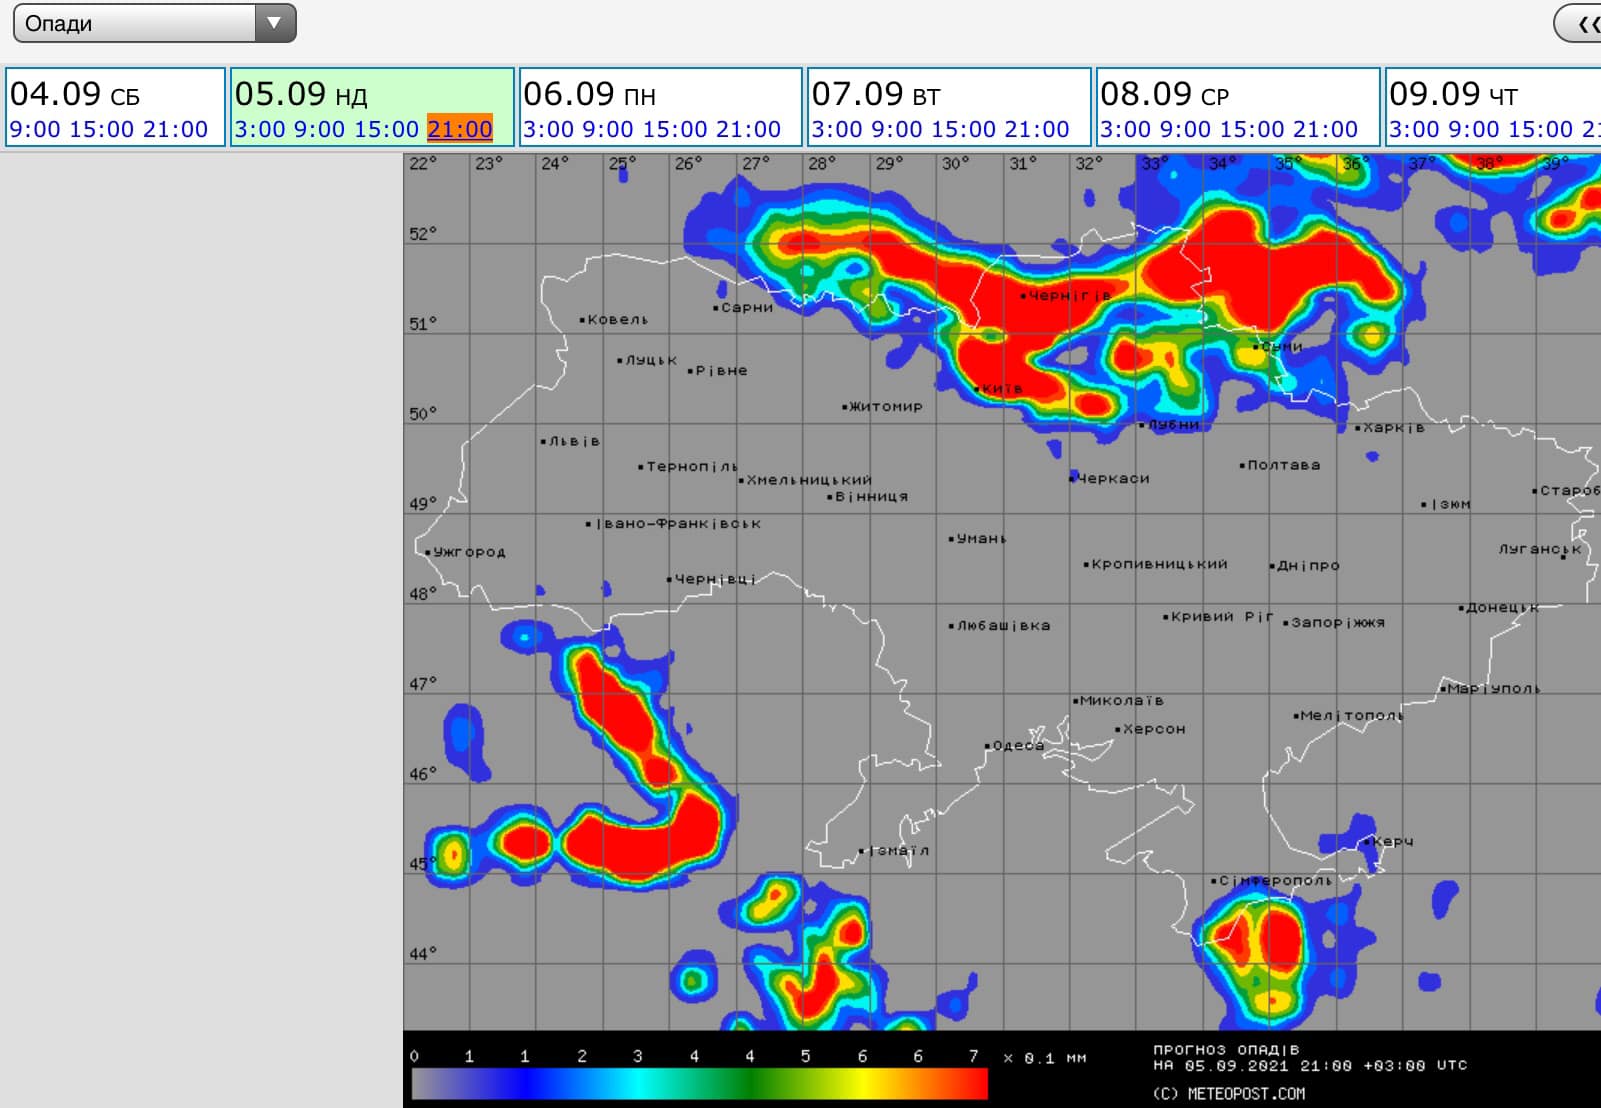
Task: Choose 21:00 time under 04.09 СБ
Action: (175, 129)
